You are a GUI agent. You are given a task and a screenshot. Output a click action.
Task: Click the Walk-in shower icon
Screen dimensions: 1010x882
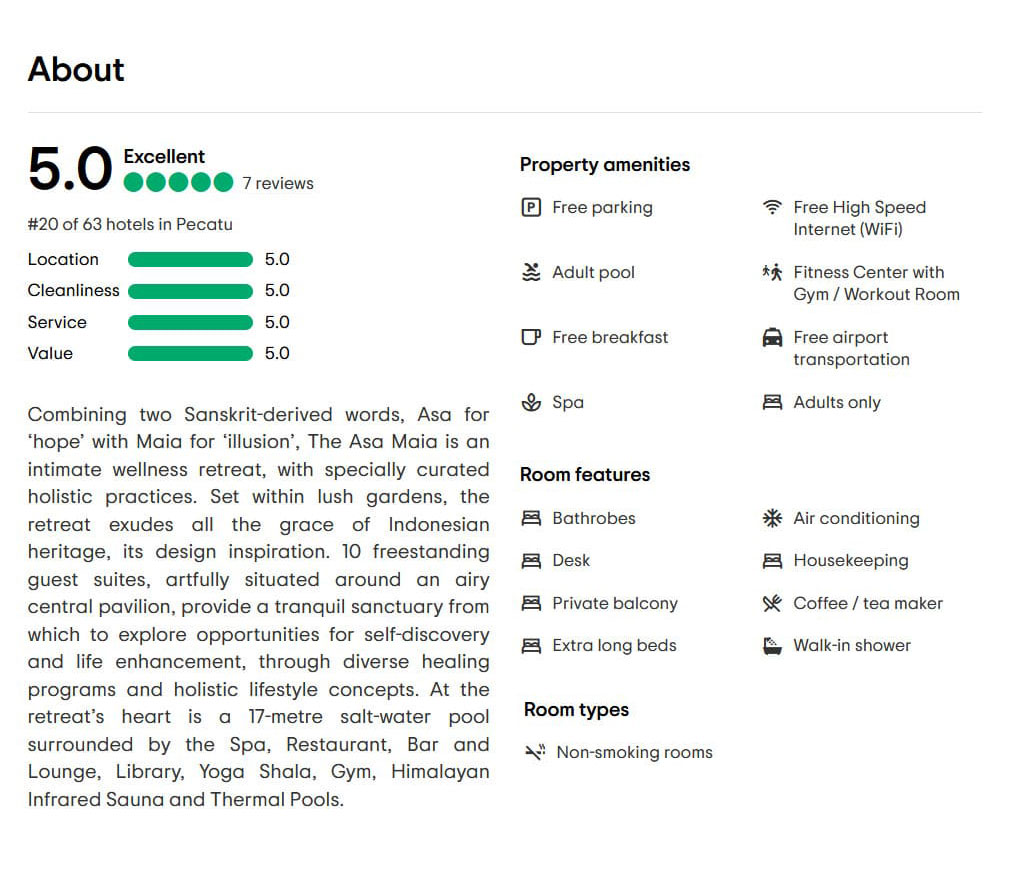[772, 646]
